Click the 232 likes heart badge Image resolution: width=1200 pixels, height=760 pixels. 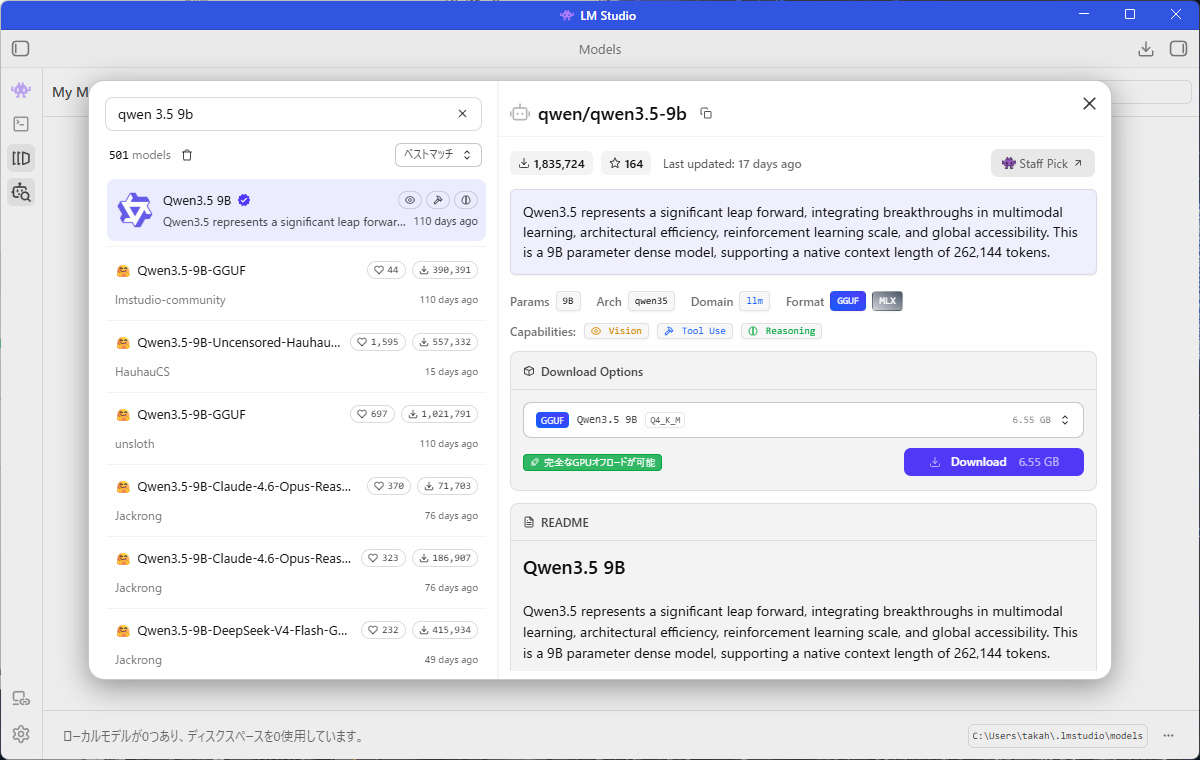[383, 630]
